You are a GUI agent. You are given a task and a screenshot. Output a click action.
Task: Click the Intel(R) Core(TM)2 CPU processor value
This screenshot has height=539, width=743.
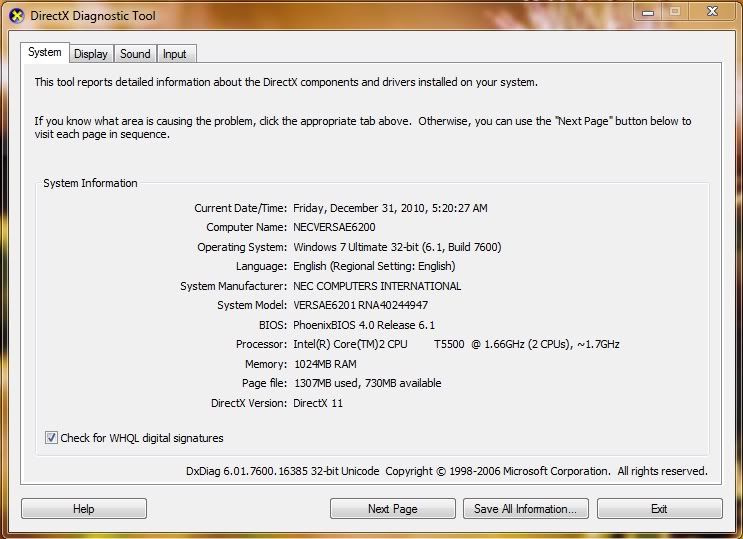(456, 344)
